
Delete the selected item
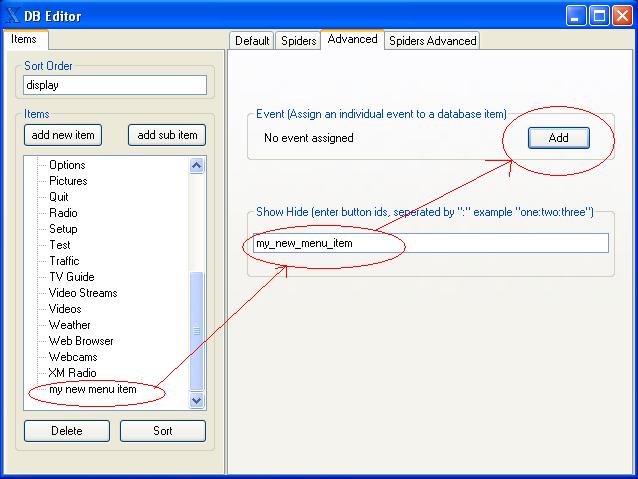click(67, 431)
